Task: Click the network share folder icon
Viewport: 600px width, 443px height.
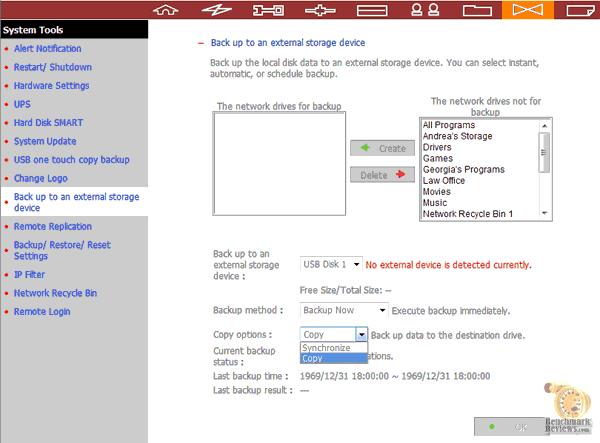Action: pos(477,10)
